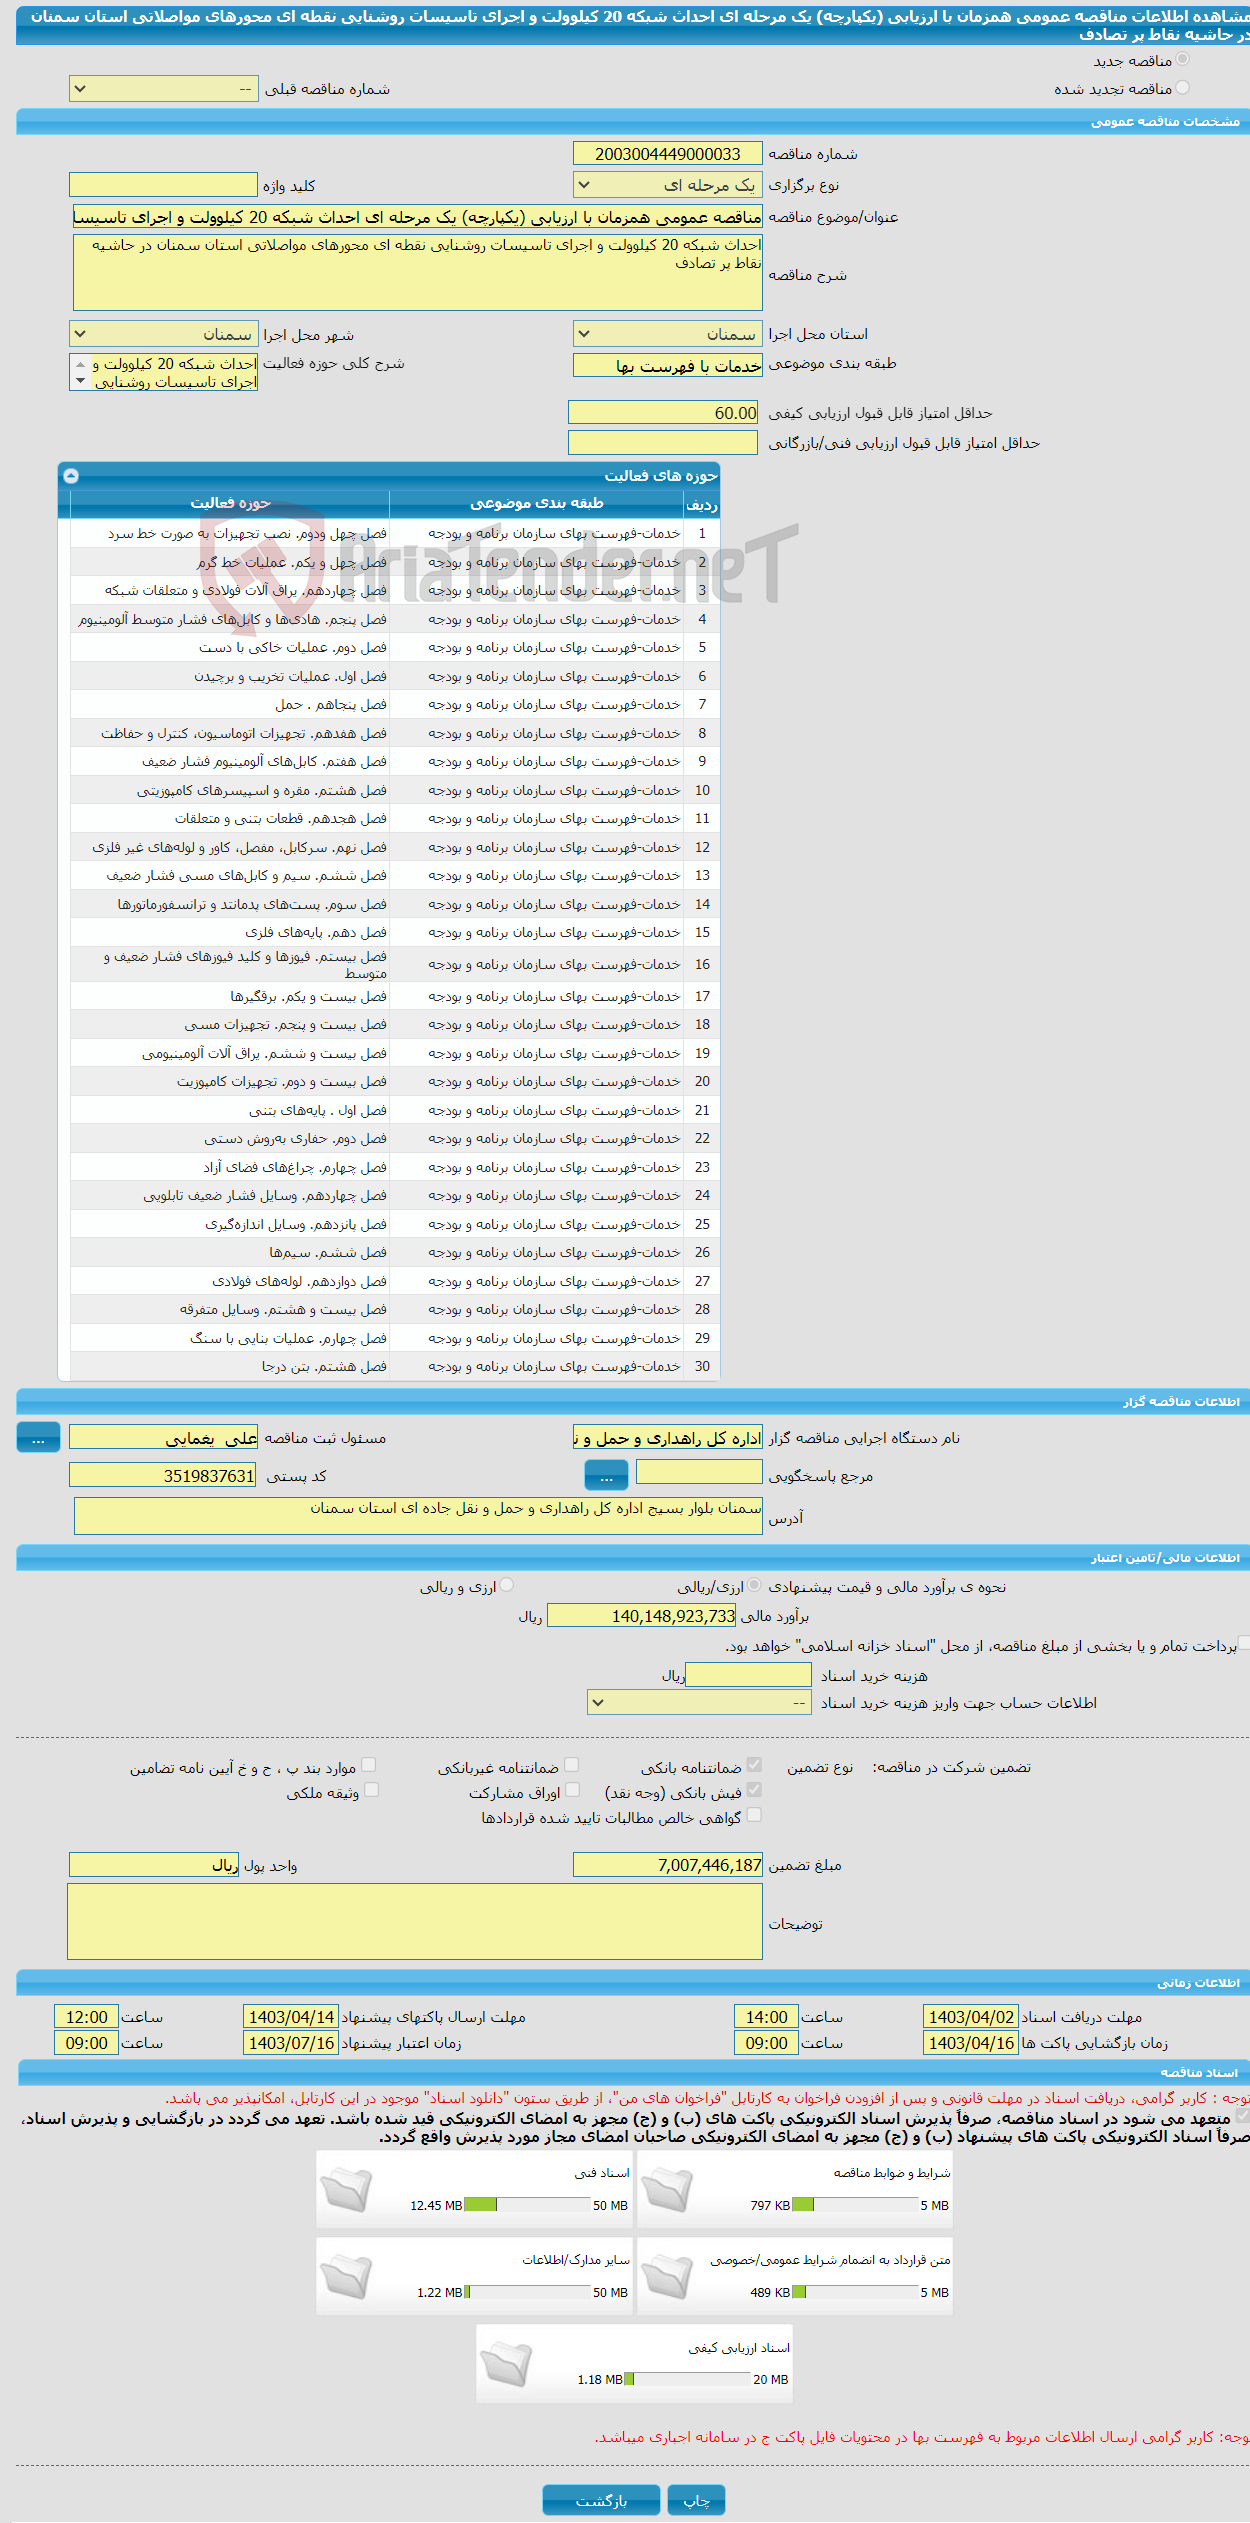This screenshot has height=2523, width=1250.
Task: Toggle the clauses b, j, kh regulation checkbox
Action: pyautogui.click(x=368, y=1765)
